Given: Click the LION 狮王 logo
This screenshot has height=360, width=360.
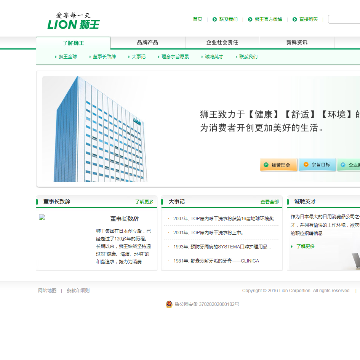Looking at the screenshot, I should [73, 21].
